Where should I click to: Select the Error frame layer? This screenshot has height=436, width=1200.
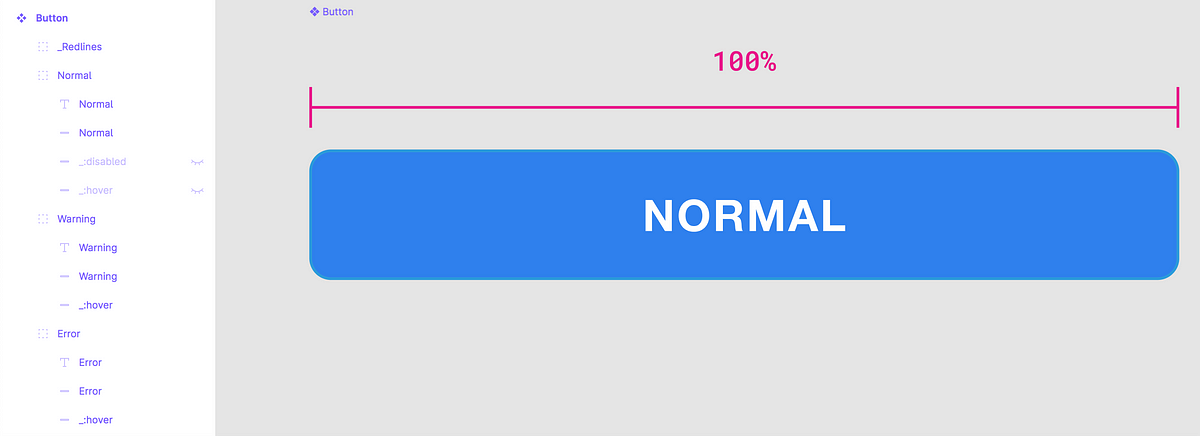(x=107, y=334)
